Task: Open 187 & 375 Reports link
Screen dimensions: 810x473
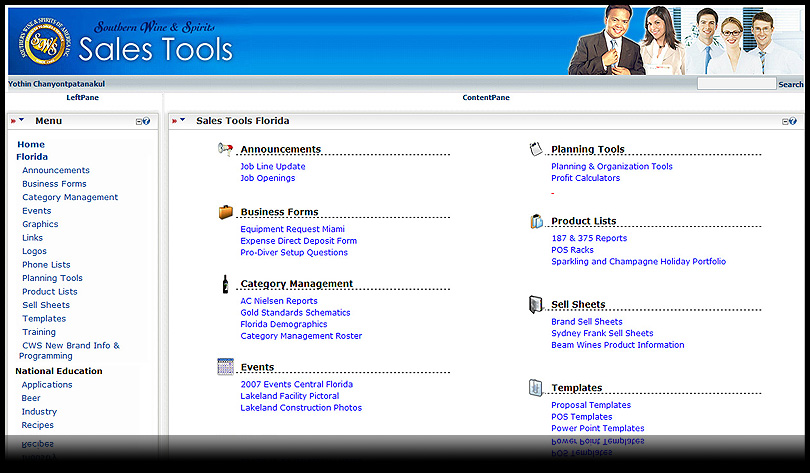Action: pos(589,238)
